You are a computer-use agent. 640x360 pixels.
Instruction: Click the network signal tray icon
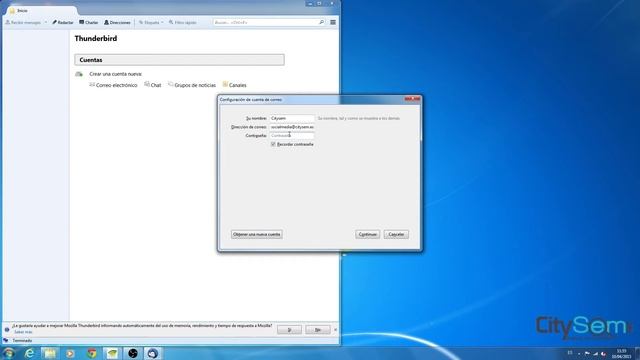point(596,354)
